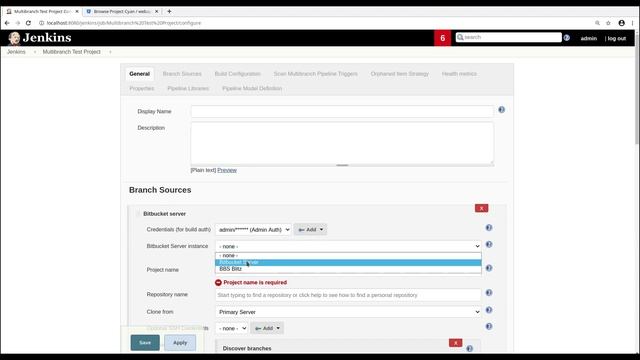Go to Orphaned Item Strategy tab
The image size is (640, 360).
coord(400,74)
